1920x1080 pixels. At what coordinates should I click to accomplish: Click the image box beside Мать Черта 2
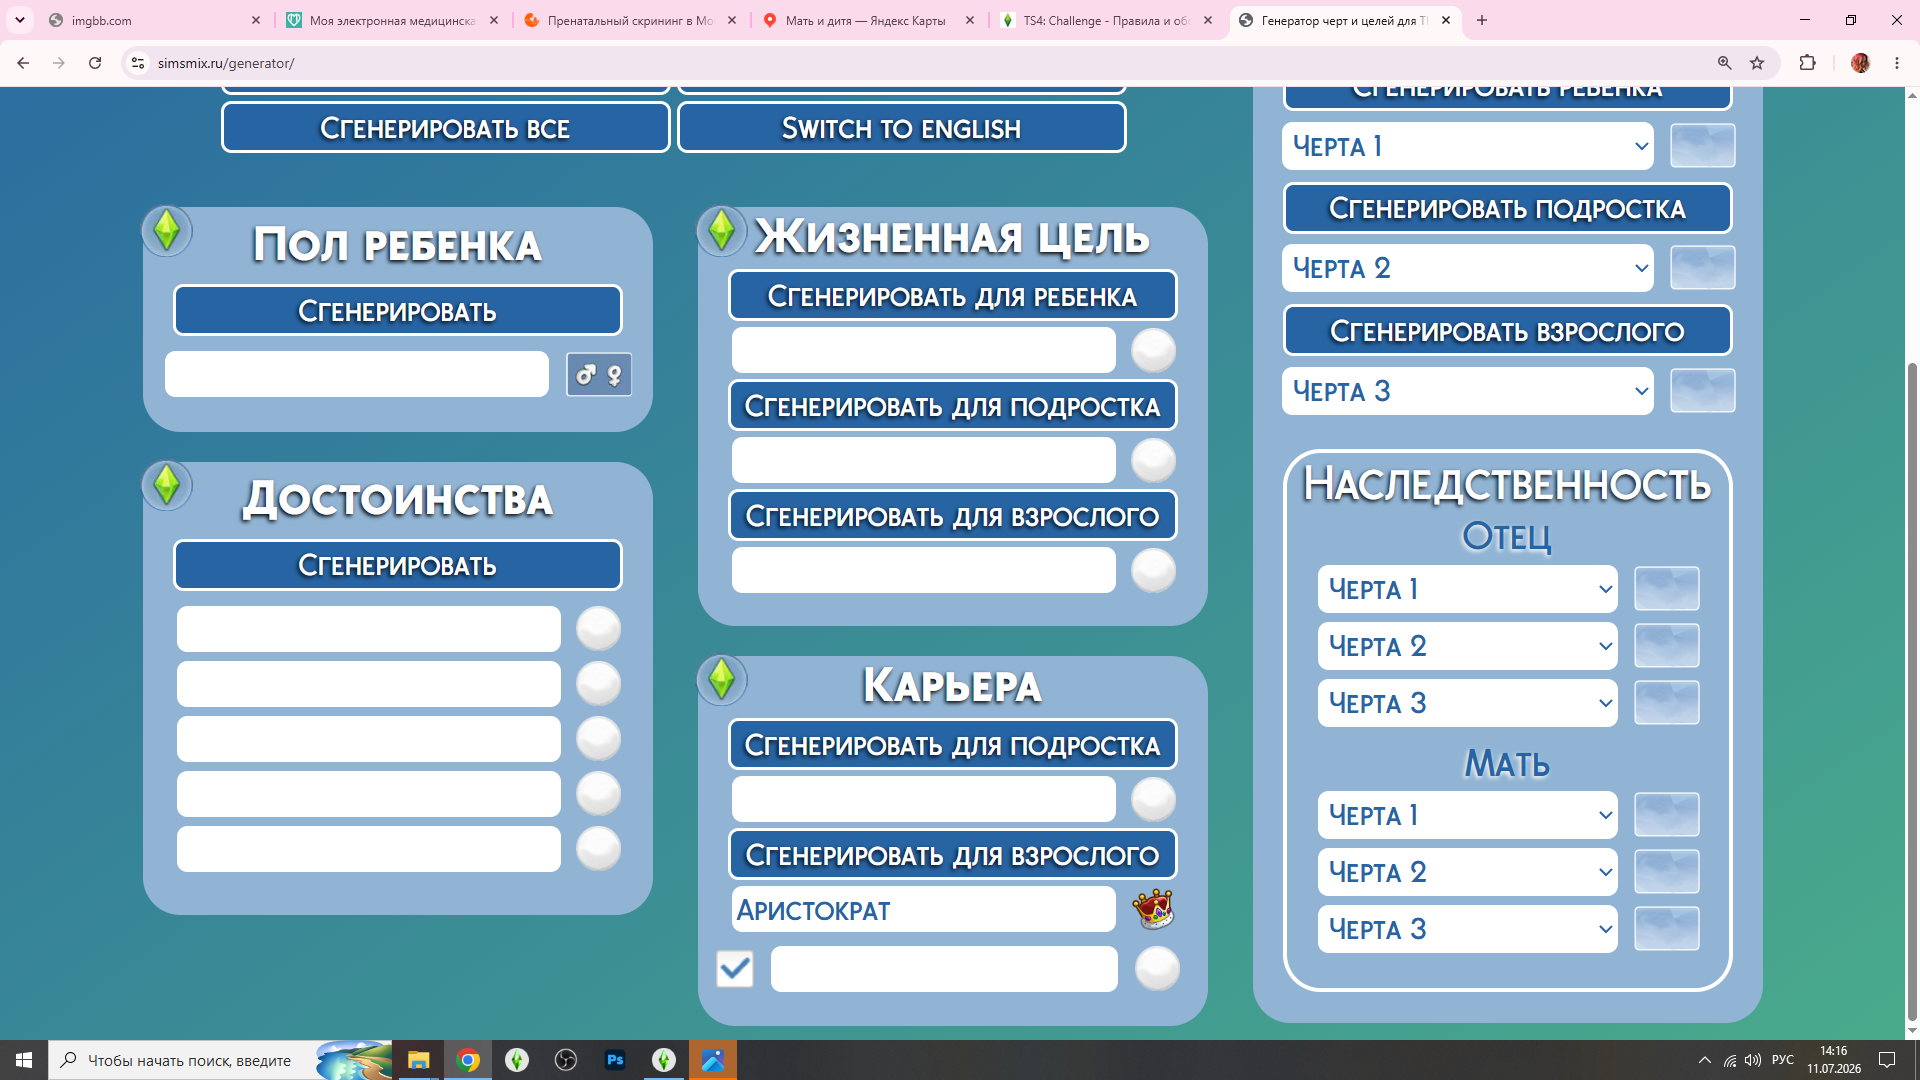[1667, 872]
